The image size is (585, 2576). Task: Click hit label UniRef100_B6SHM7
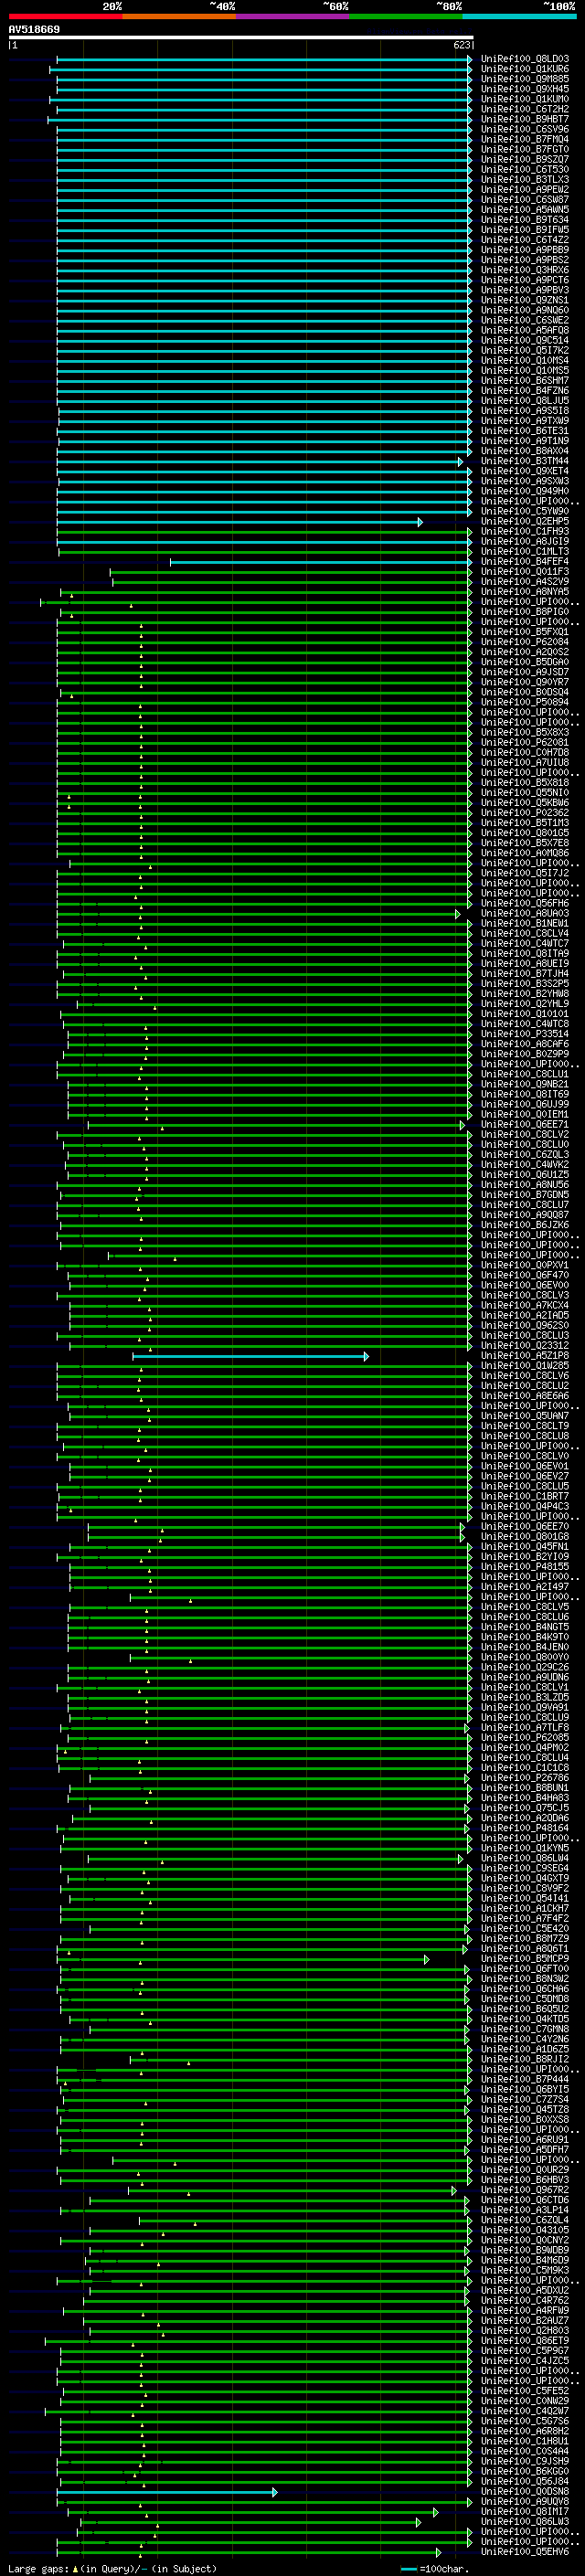[x=524, y=380]
